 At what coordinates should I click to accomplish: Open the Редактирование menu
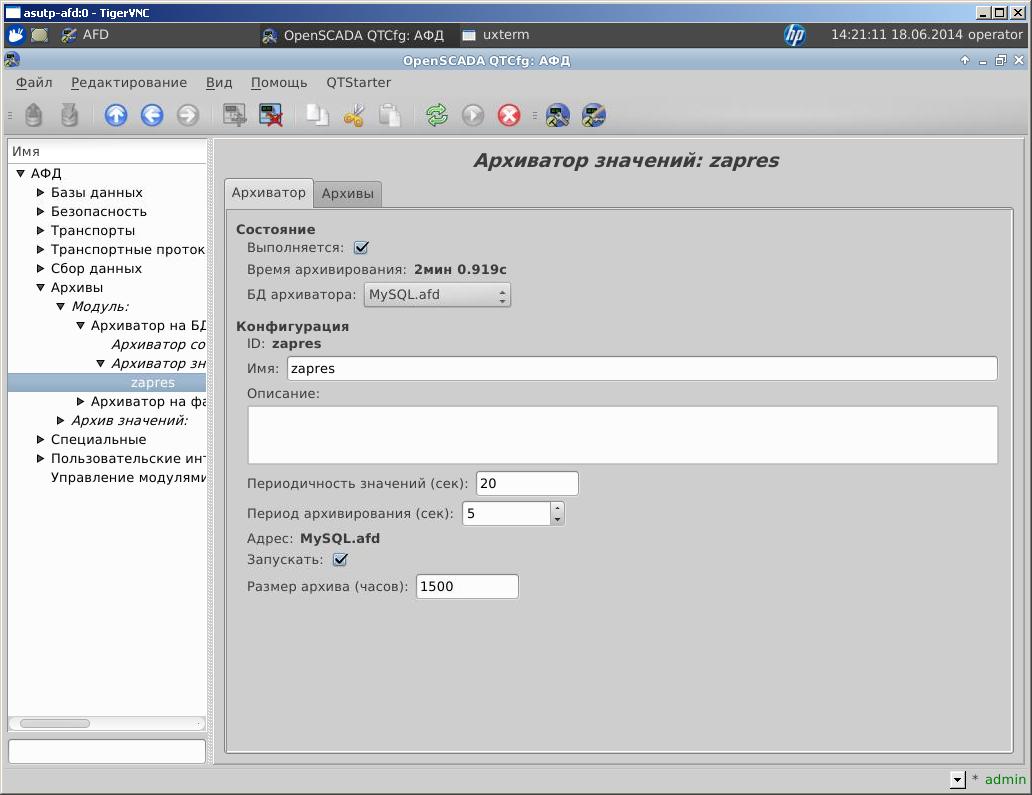click(x=129, y=83)
